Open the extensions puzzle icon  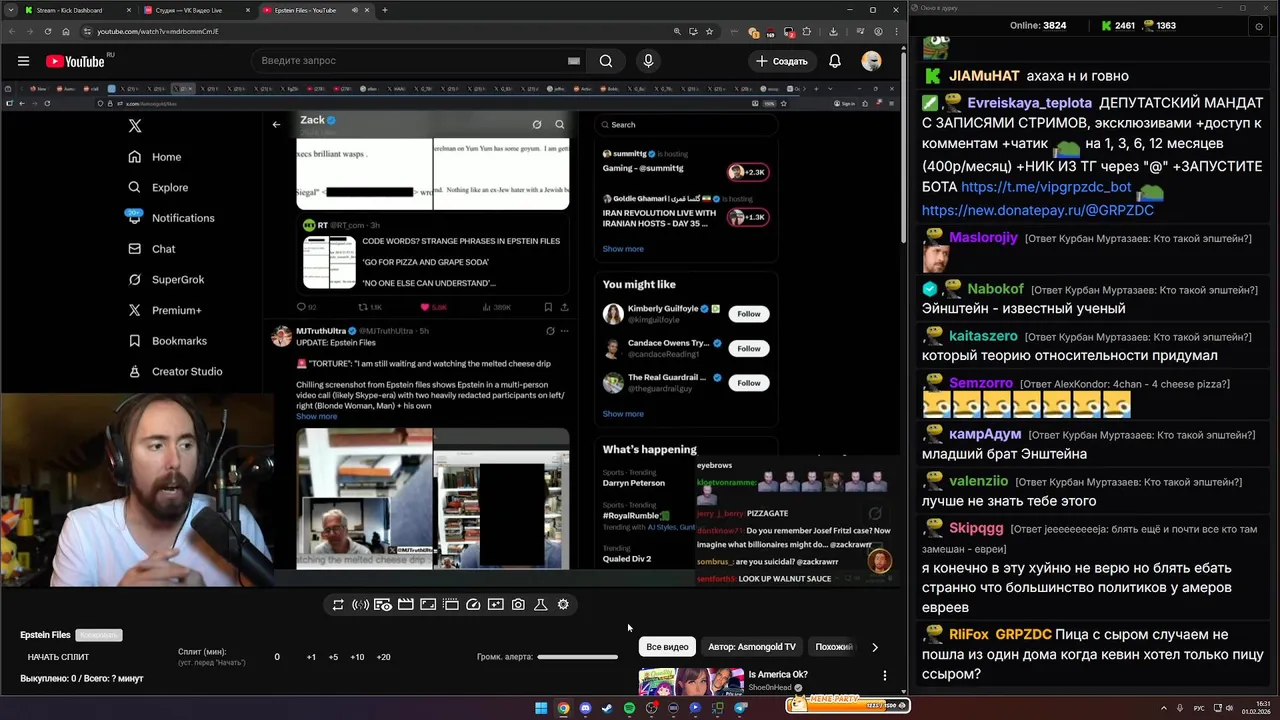807,31
